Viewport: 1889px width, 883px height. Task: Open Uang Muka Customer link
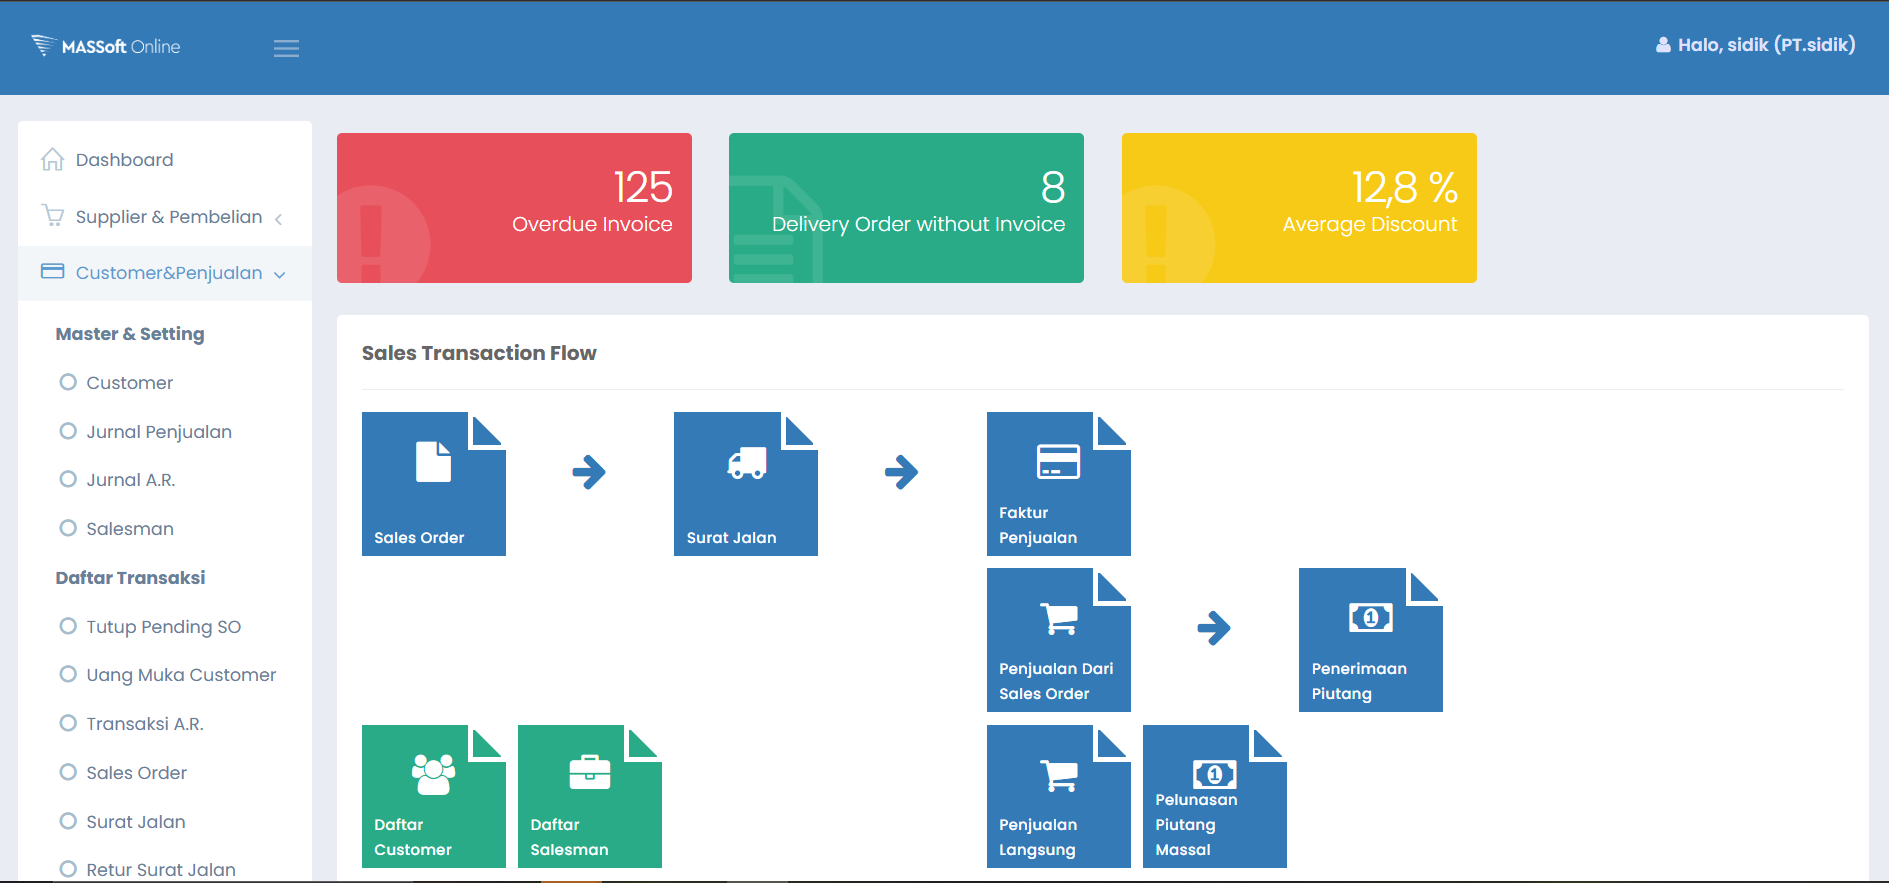click(x=181, y=675)
